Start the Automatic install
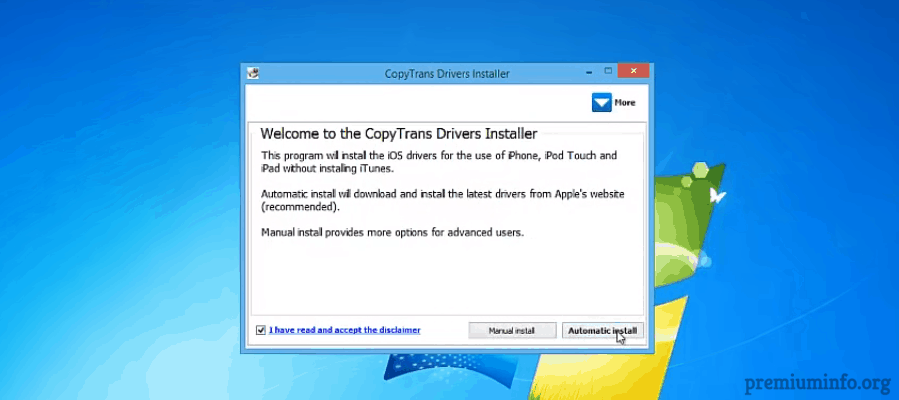This screenshot has width=899, height=400. click(603, 331)
